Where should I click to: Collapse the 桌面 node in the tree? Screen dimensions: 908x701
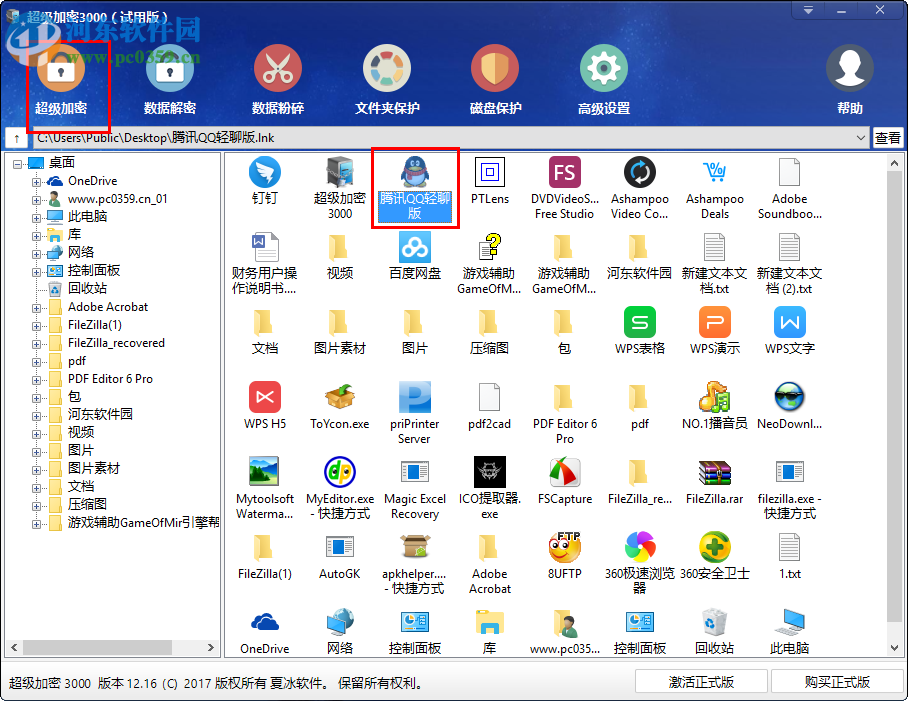tap(16, 162)
